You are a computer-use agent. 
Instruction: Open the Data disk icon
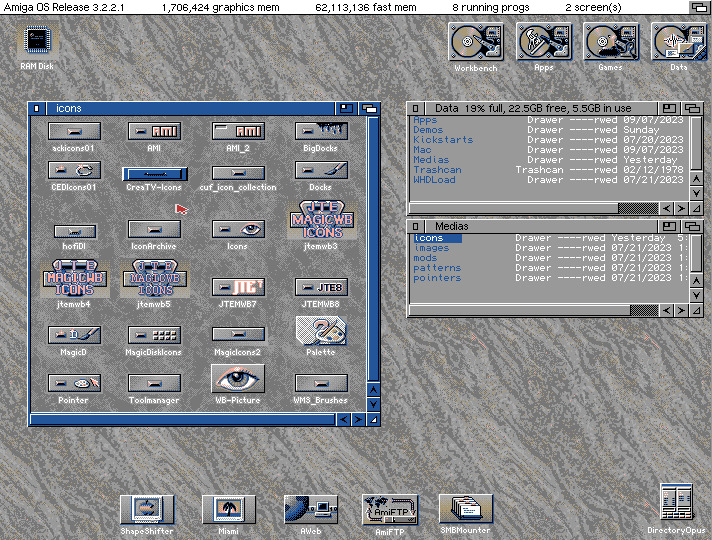tap(679, 42)
